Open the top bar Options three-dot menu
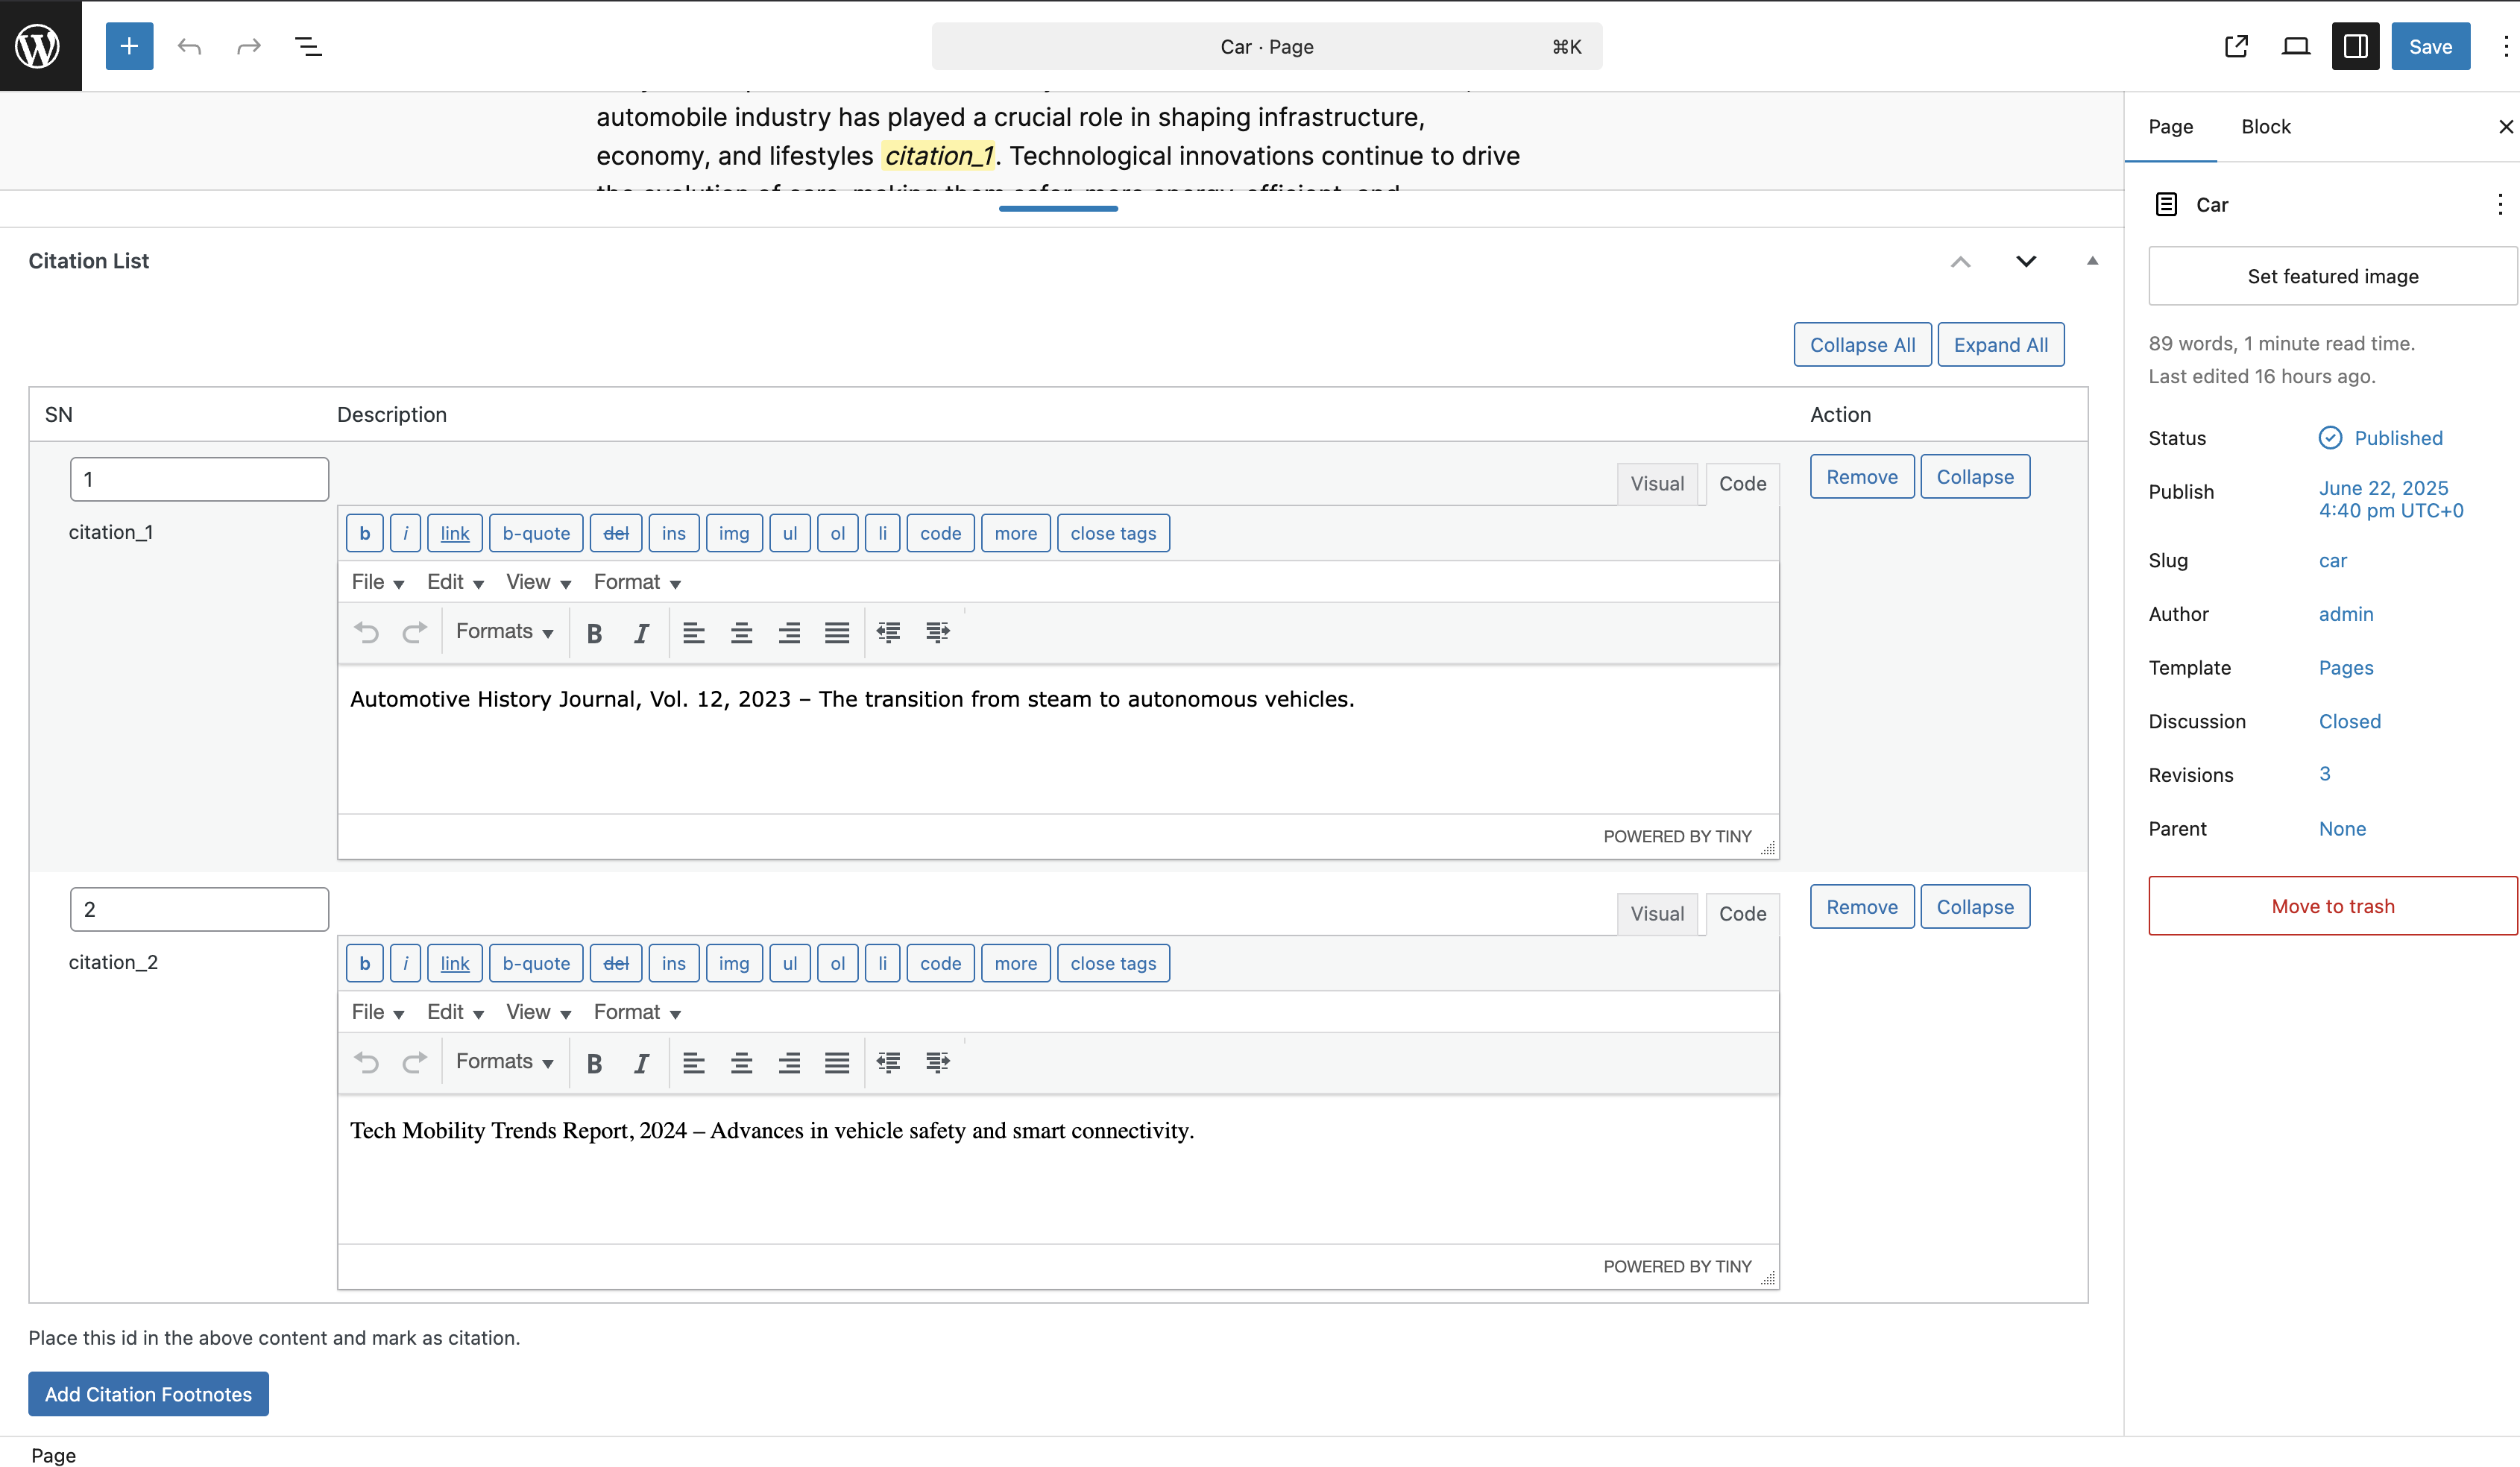Viewport: 2520px width, 1467px height. (x=2505, y=46)
